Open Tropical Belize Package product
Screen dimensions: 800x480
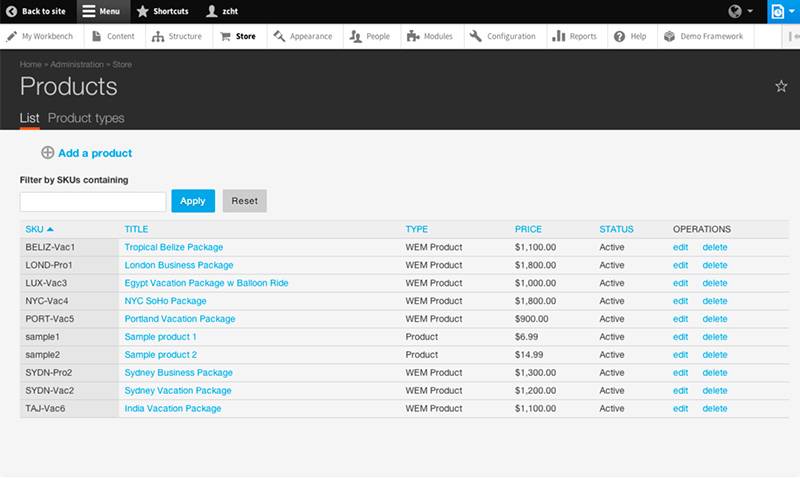tap(173, 247)
